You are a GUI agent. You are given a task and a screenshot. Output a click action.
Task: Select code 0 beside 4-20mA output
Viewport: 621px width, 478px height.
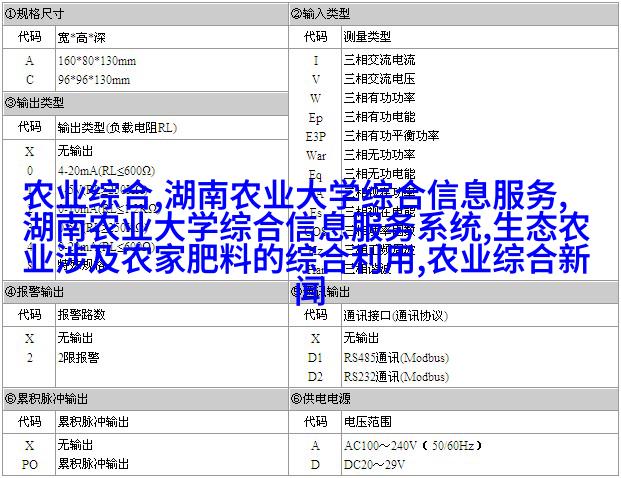tap(29, 171)
